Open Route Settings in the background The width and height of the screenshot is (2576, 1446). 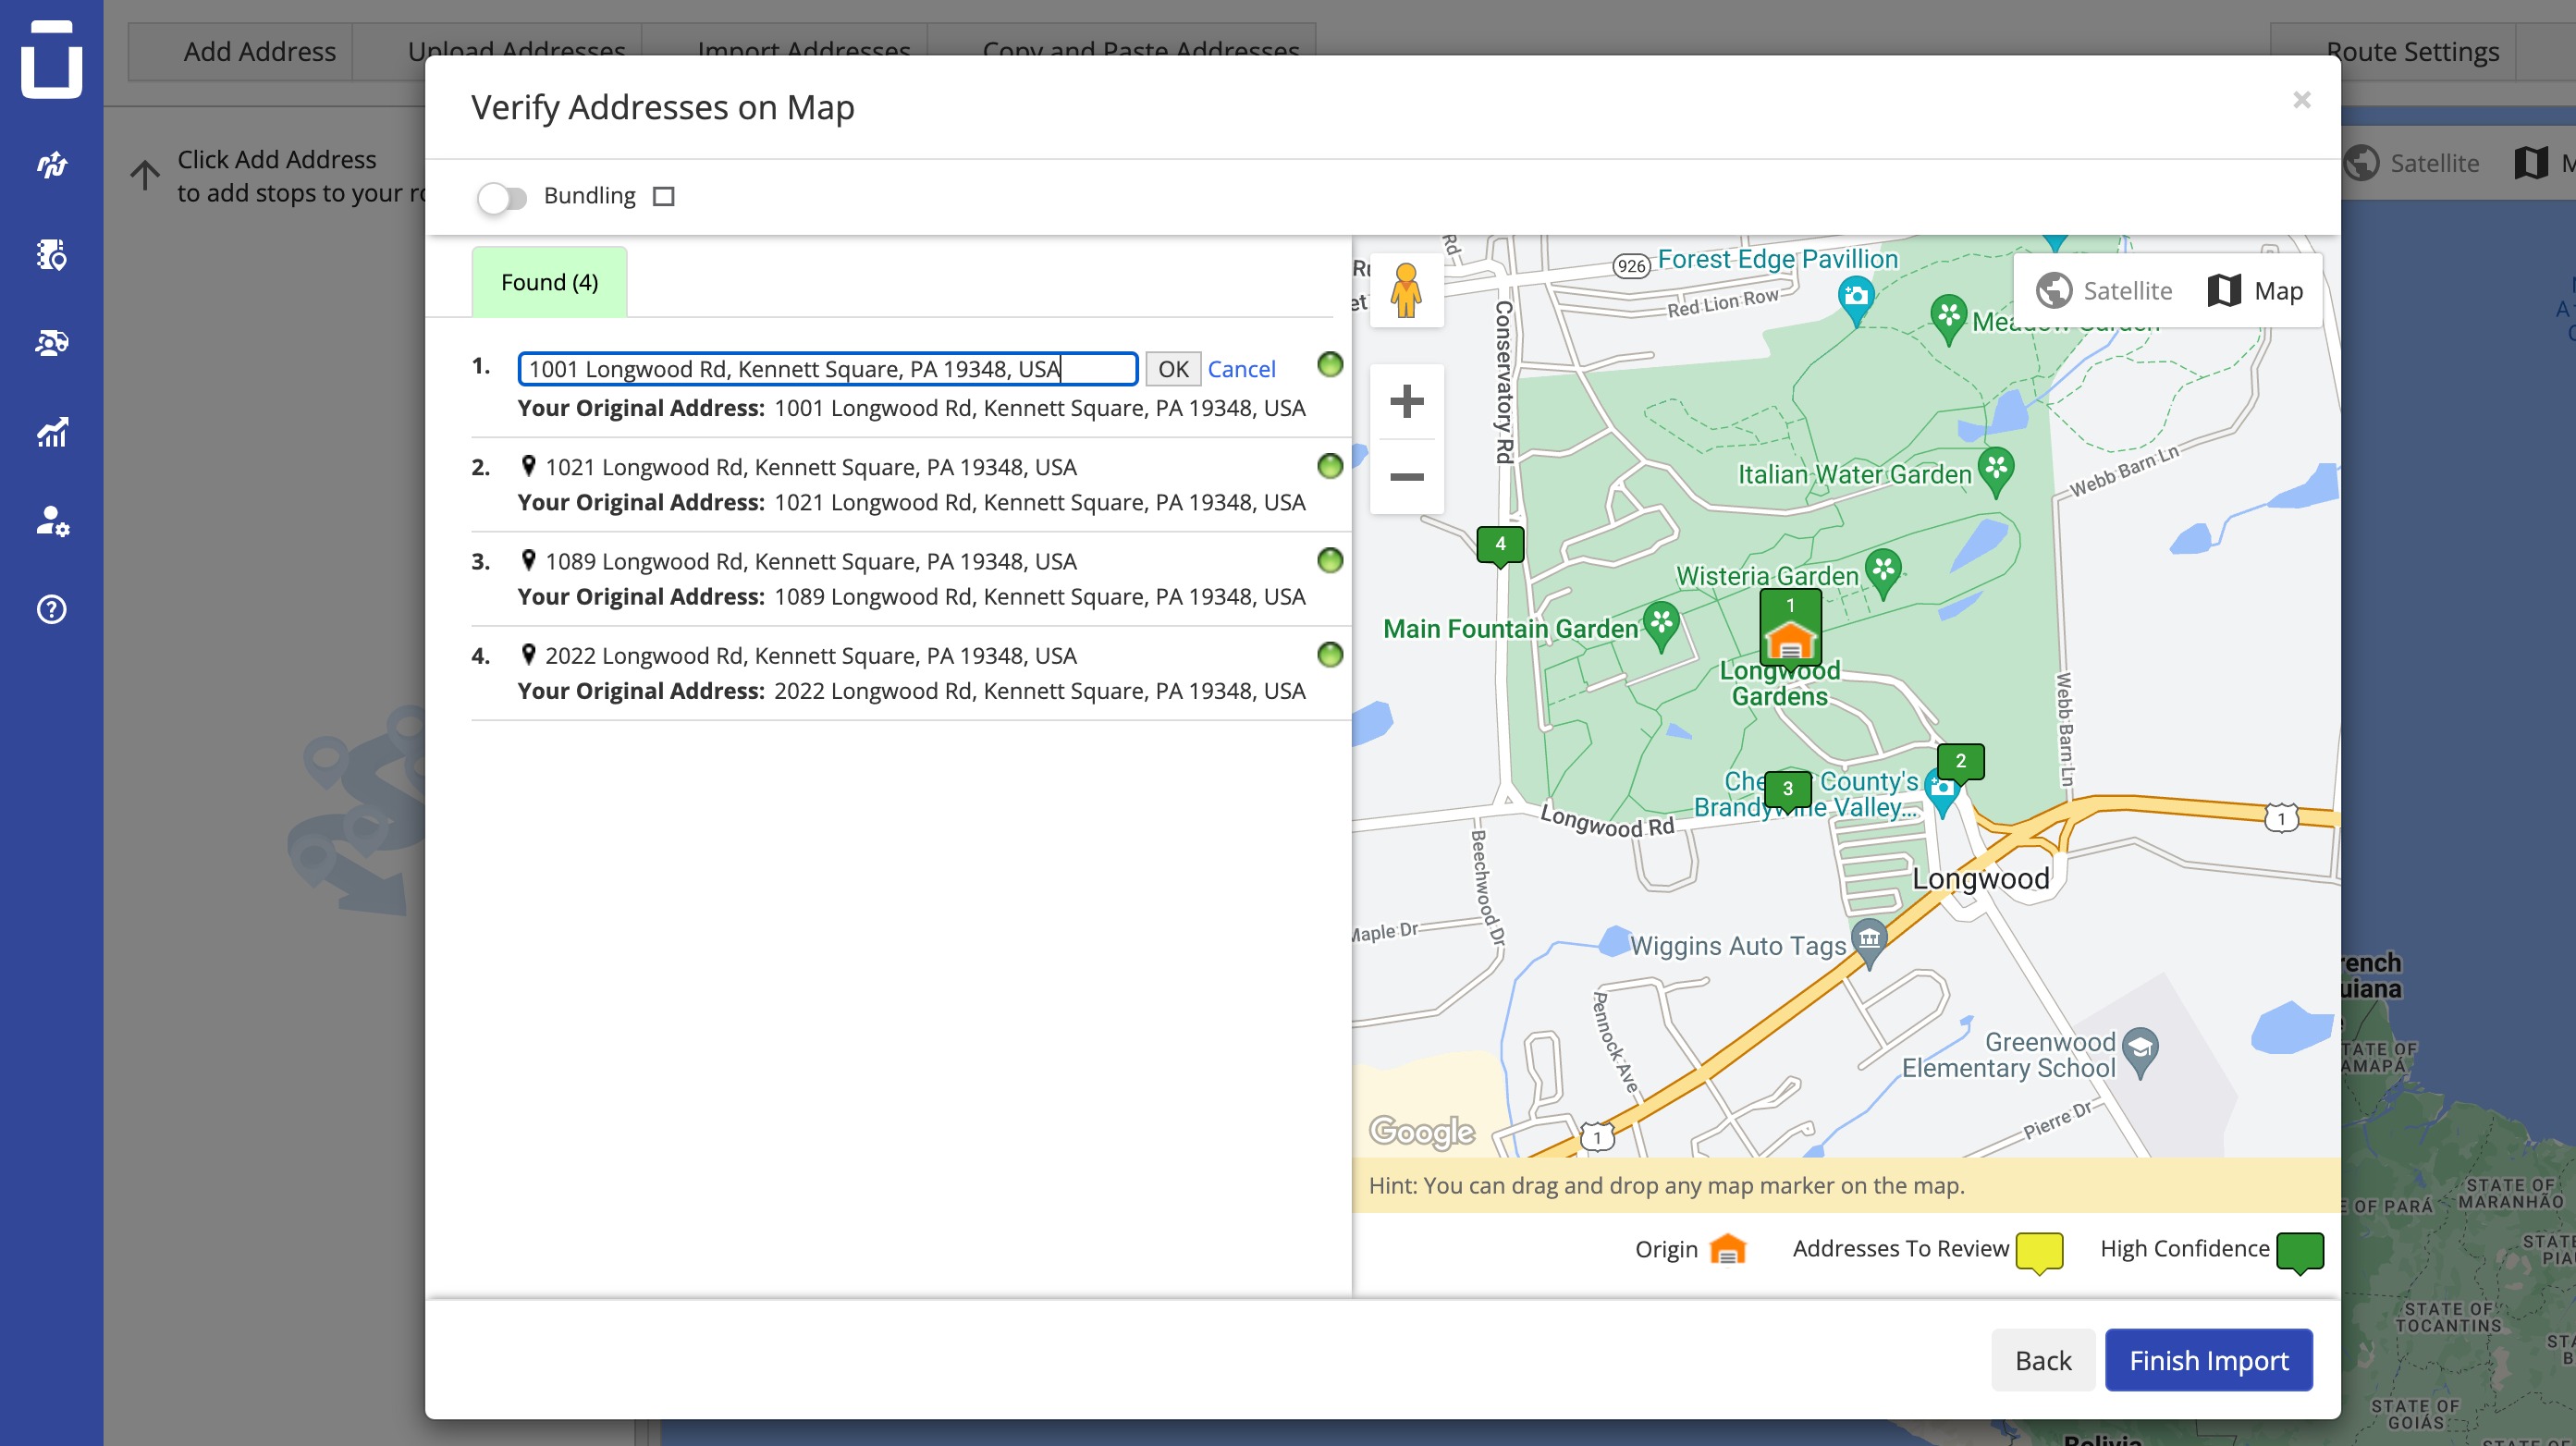tap(2412, 51)
